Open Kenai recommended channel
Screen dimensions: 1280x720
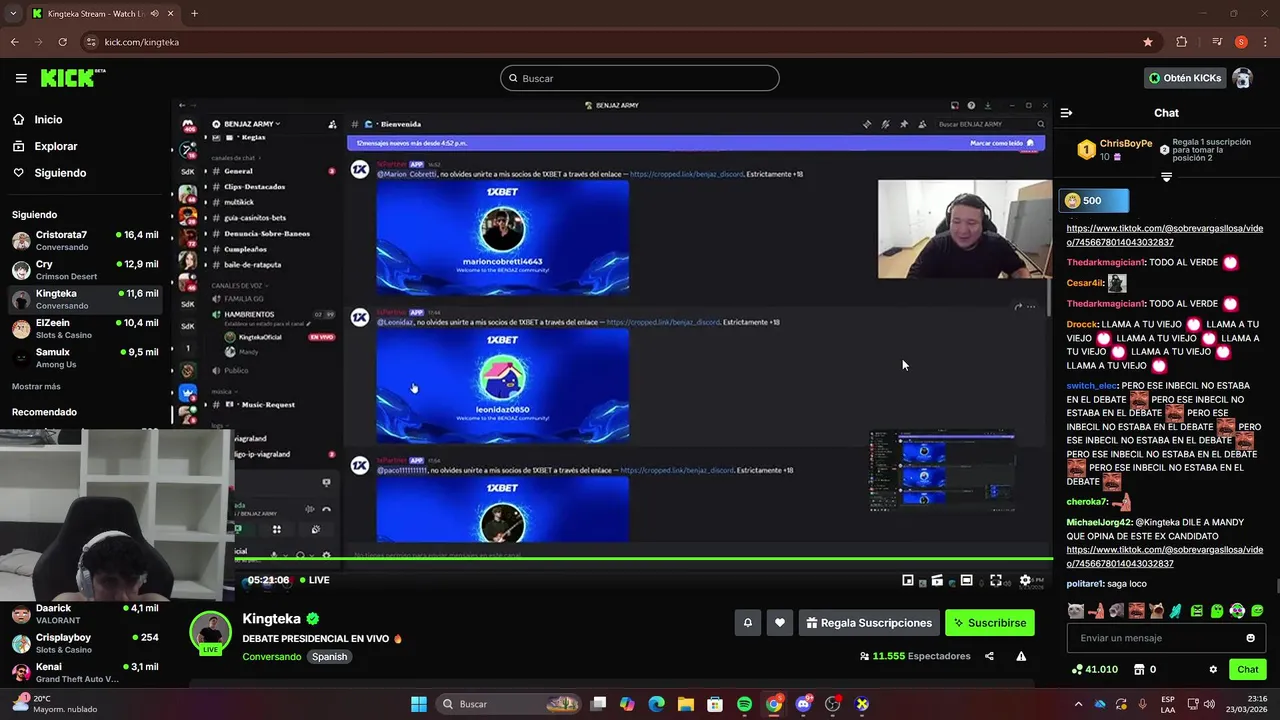pos(85,672)
